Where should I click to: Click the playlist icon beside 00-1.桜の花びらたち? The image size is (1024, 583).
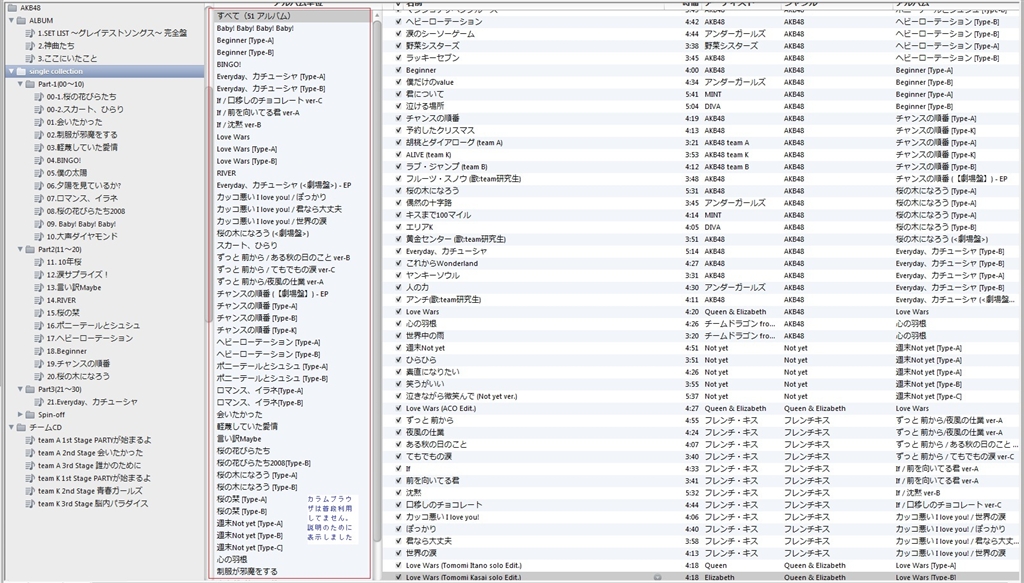[39, 97]
